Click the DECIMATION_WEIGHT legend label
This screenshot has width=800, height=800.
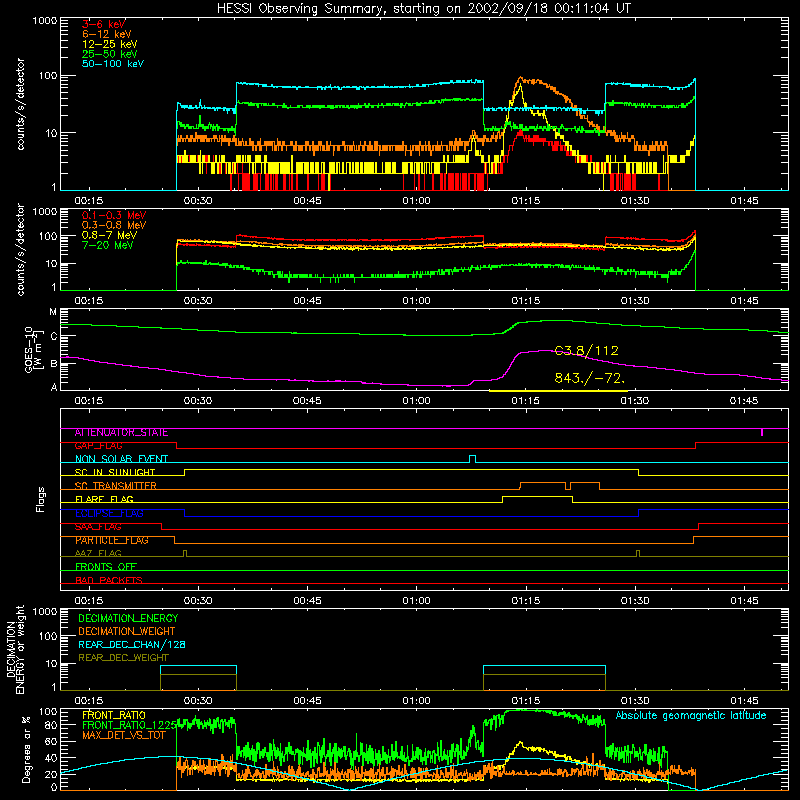[127, 631]
